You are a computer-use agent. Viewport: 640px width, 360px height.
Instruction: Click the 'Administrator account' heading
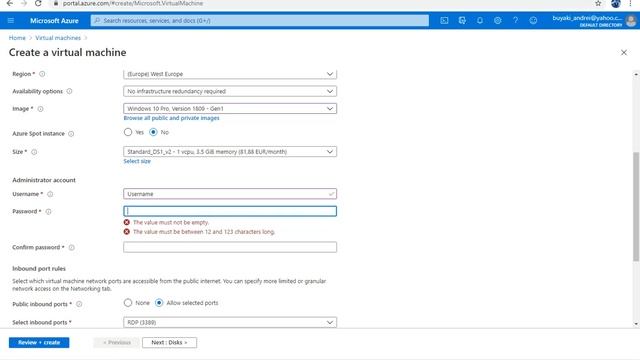44,180
